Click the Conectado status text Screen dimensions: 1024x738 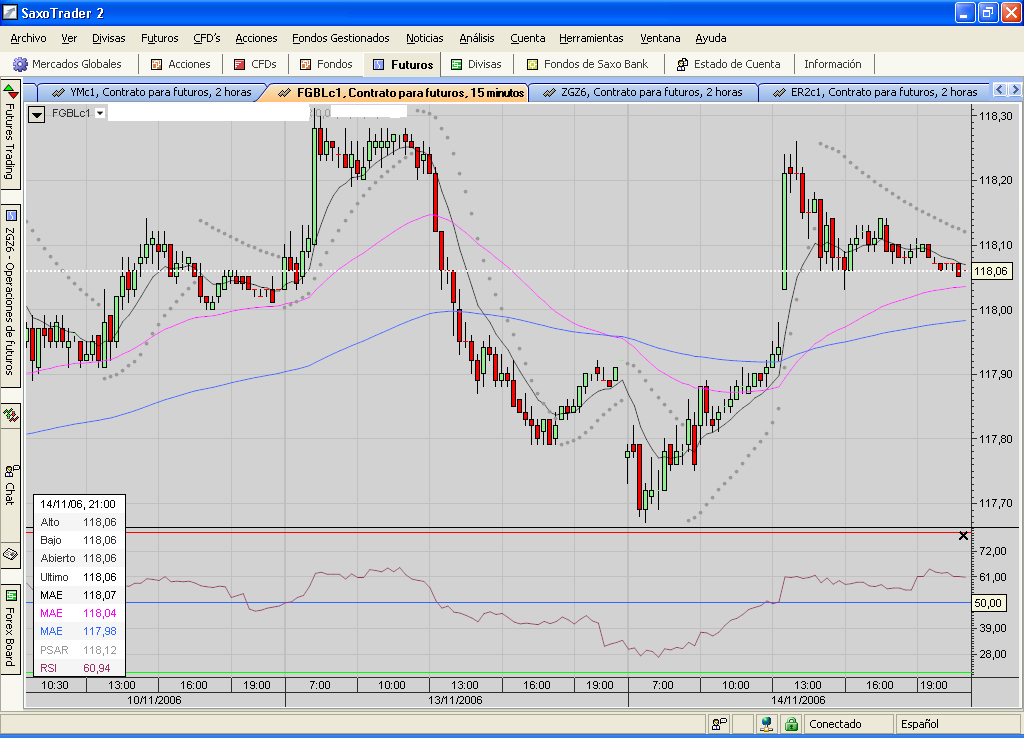835,724
